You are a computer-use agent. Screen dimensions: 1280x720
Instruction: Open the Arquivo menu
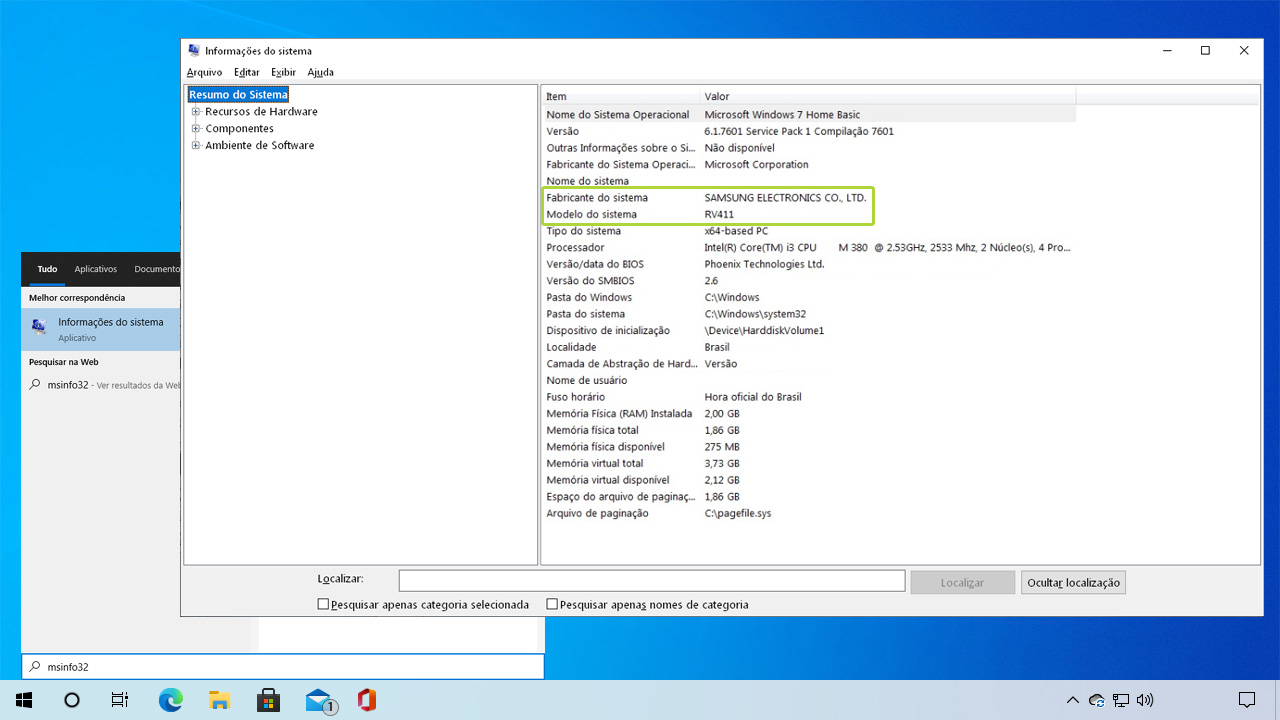click(x=204, y=72)
